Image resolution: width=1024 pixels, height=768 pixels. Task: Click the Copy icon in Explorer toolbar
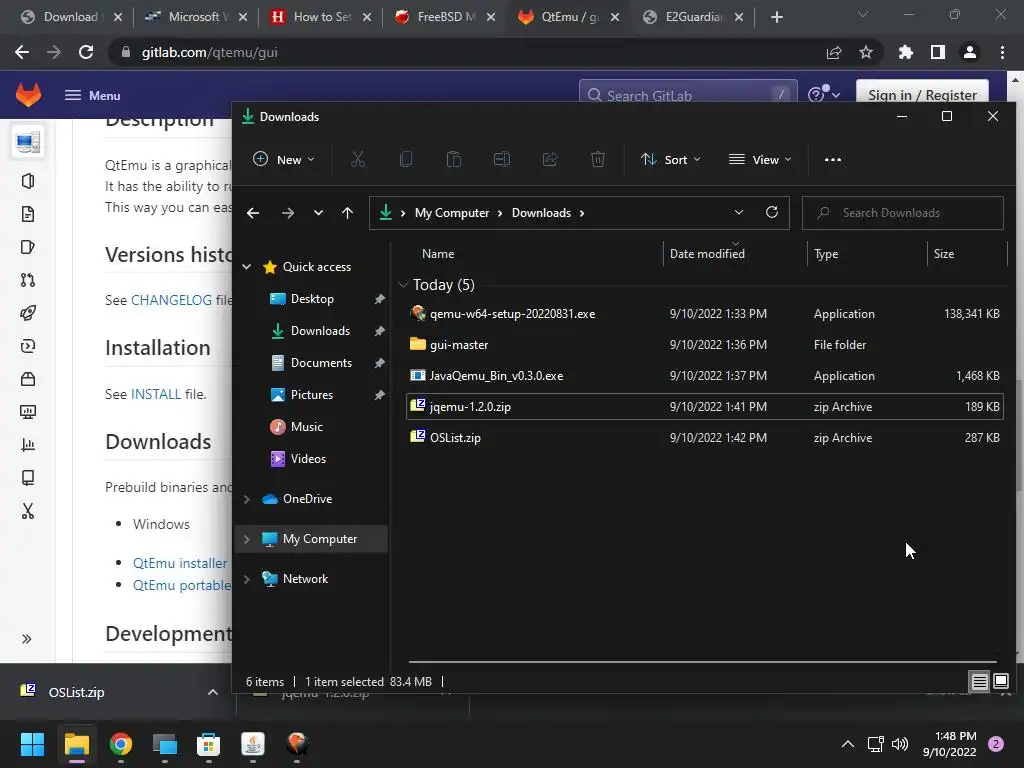click(x=406, y=159)
